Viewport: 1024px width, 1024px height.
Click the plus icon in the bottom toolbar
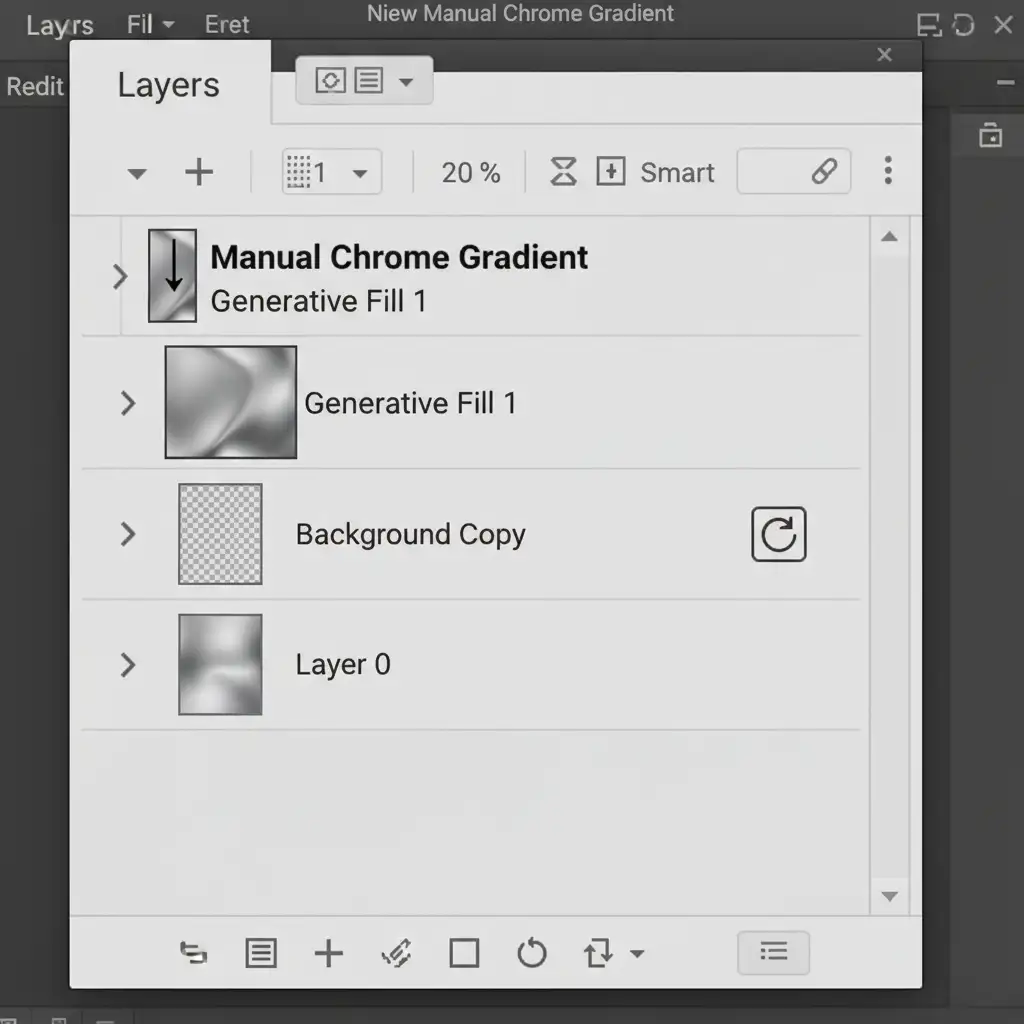coord(328,953)
